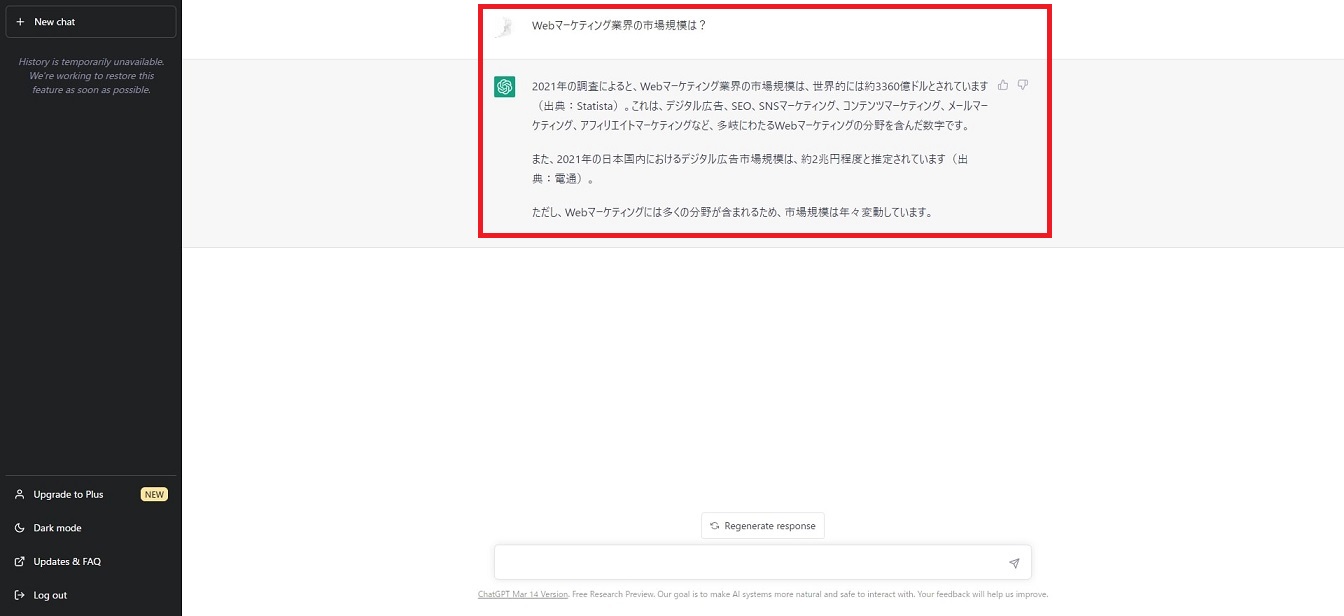Click the plus icon beside New chat
Image resolution: width=1344 pixels, height=616 pixels.
[20, 22]
